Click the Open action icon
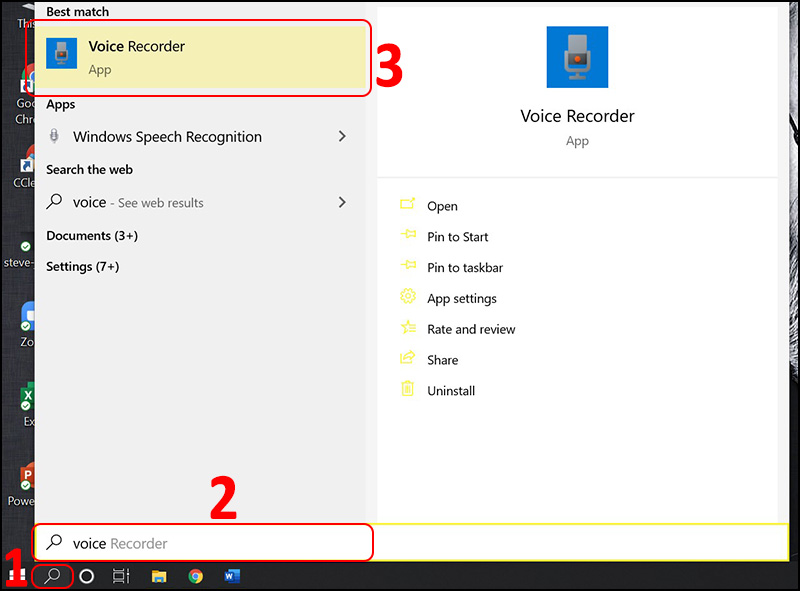The width and height of the screenshot is (800, 591). point(408,204)
